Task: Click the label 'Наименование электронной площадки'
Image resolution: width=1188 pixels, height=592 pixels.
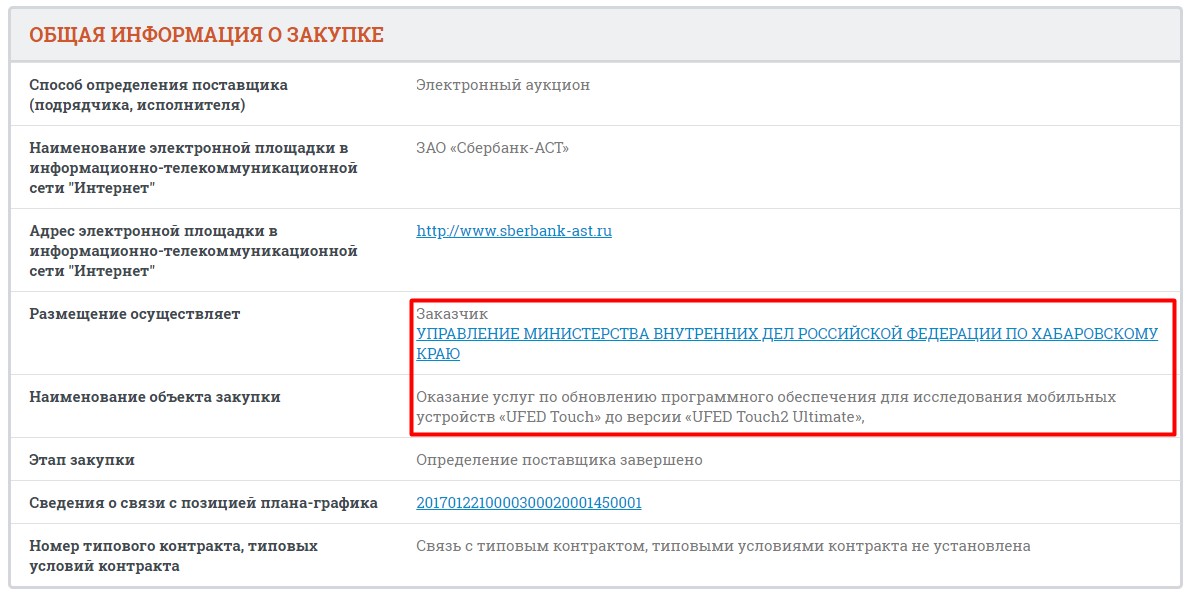Action: click(x=193, y=168)
